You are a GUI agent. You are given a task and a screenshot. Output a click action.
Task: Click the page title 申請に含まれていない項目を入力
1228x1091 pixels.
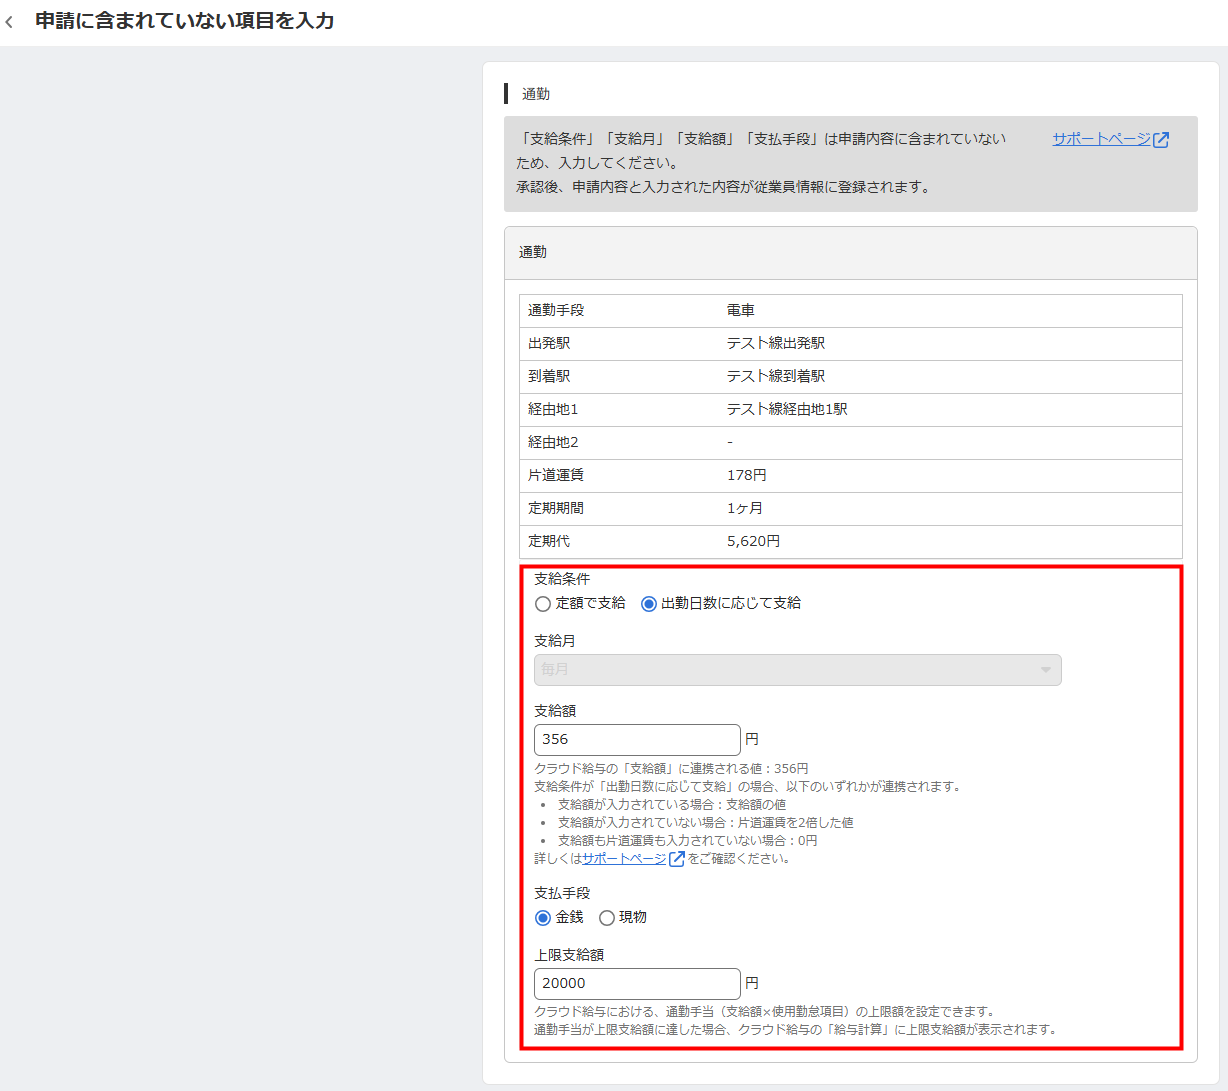tap(185, 21)
